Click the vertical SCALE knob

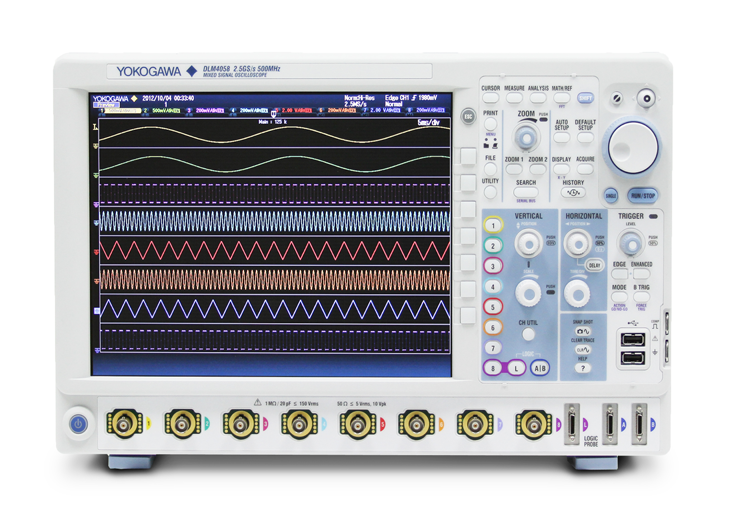tap(528, 293)
